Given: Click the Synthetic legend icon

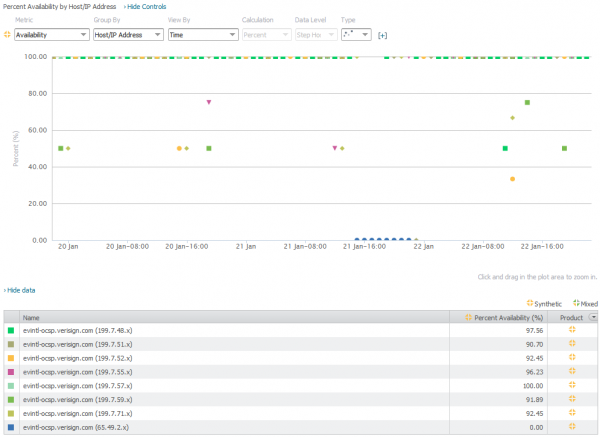Looking at the screenshot, I should (x=530, y=303).
